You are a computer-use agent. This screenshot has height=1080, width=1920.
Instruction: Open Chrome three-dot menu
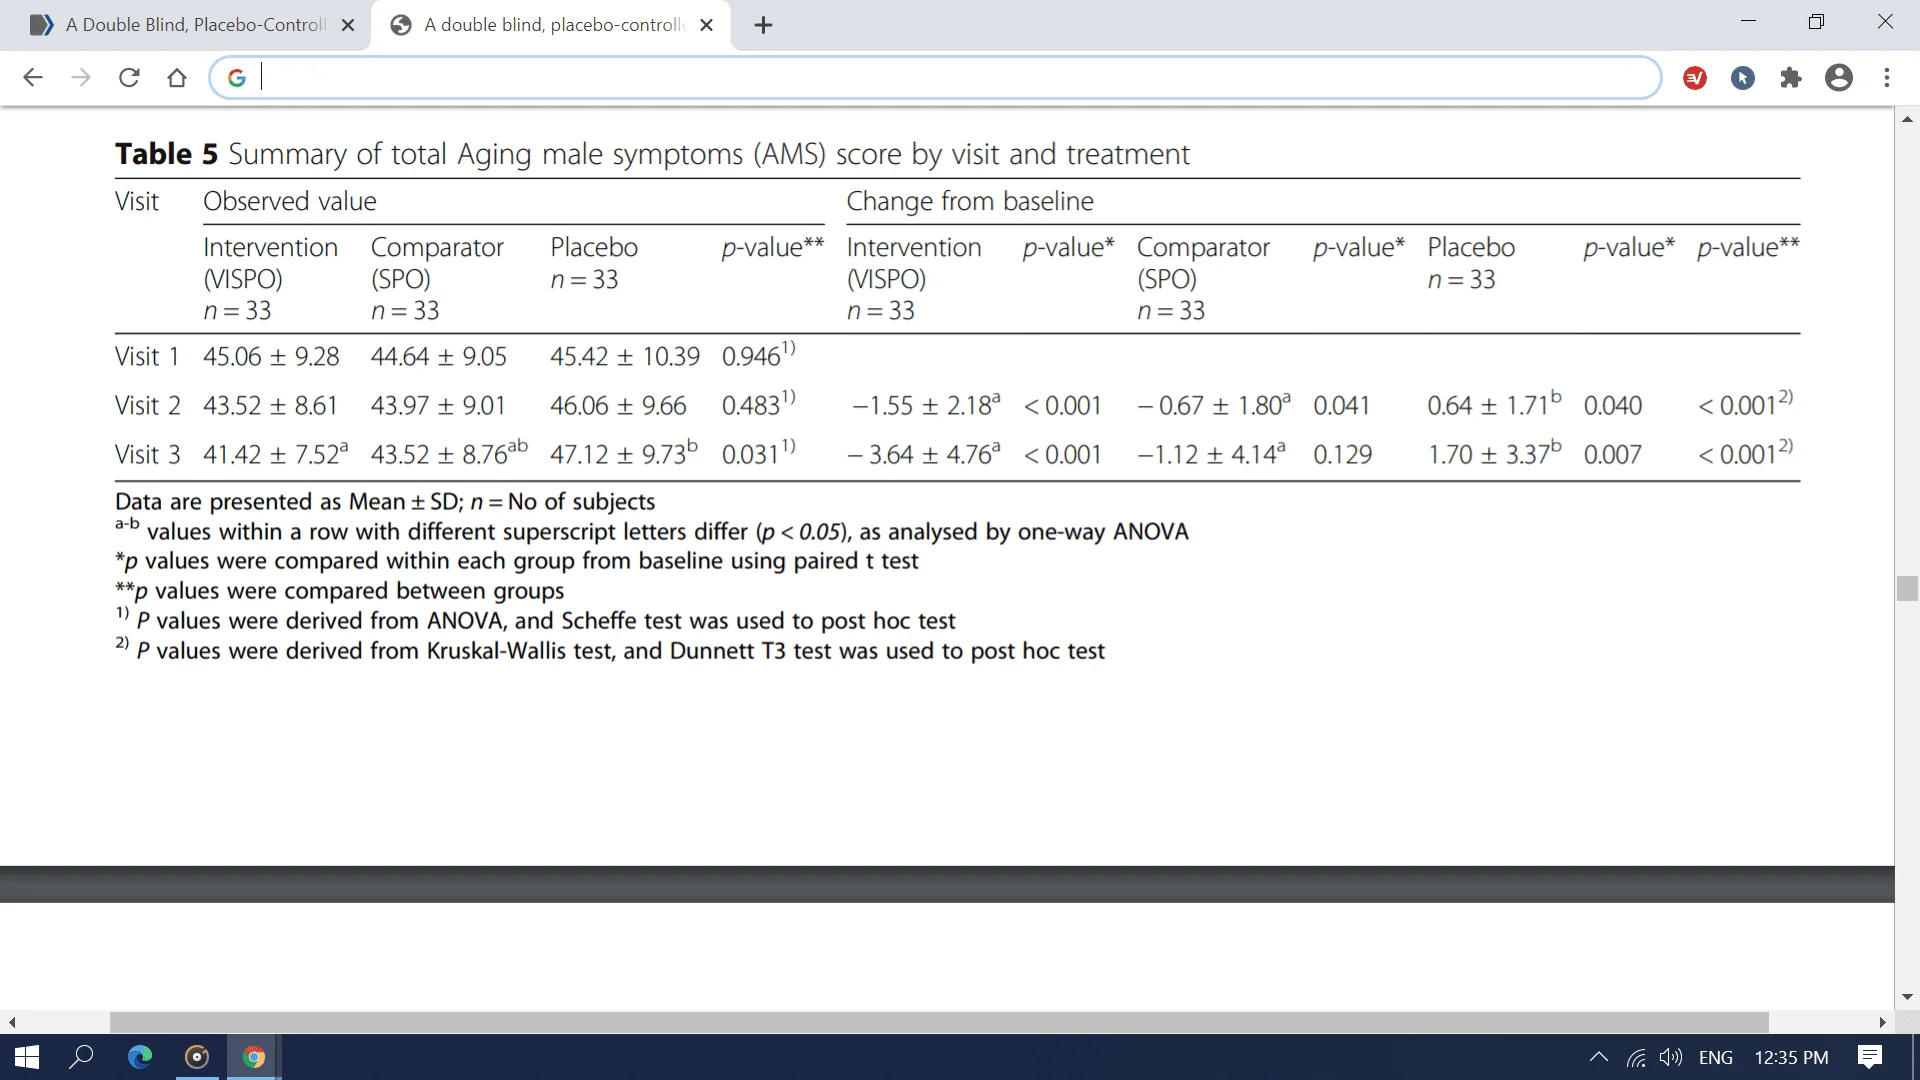[x=1887, y=78]
